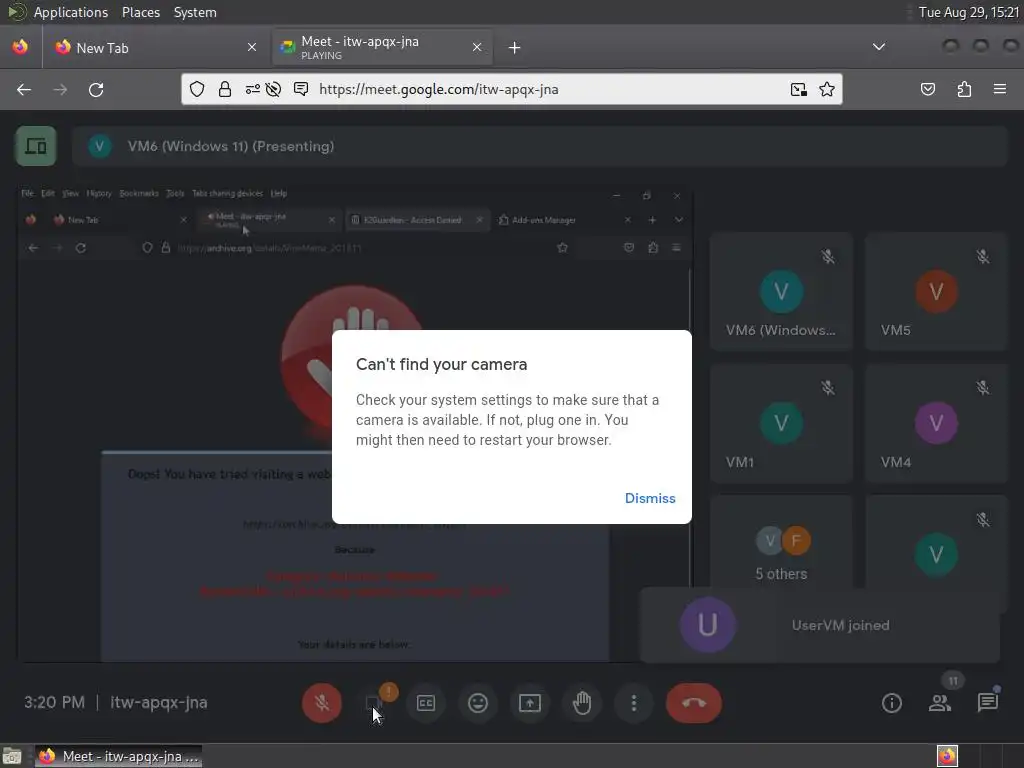Open picture-in-picture icon in address bar
The width and height of the screenshot is (1024, 768).
click(x=799, y=89)
